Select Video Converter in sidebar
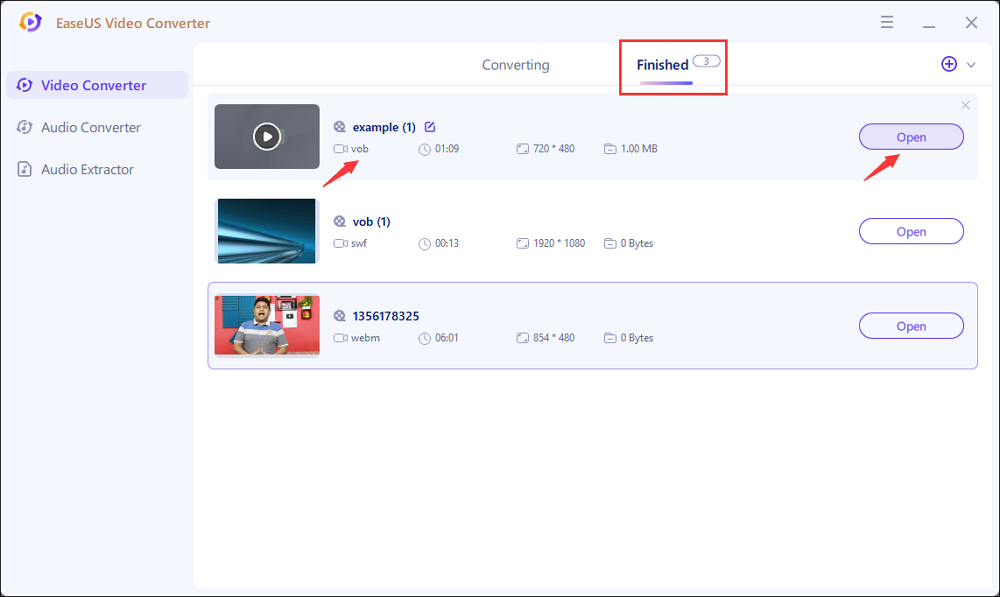Screen dimensions: 1000x597 pos(96,85)
